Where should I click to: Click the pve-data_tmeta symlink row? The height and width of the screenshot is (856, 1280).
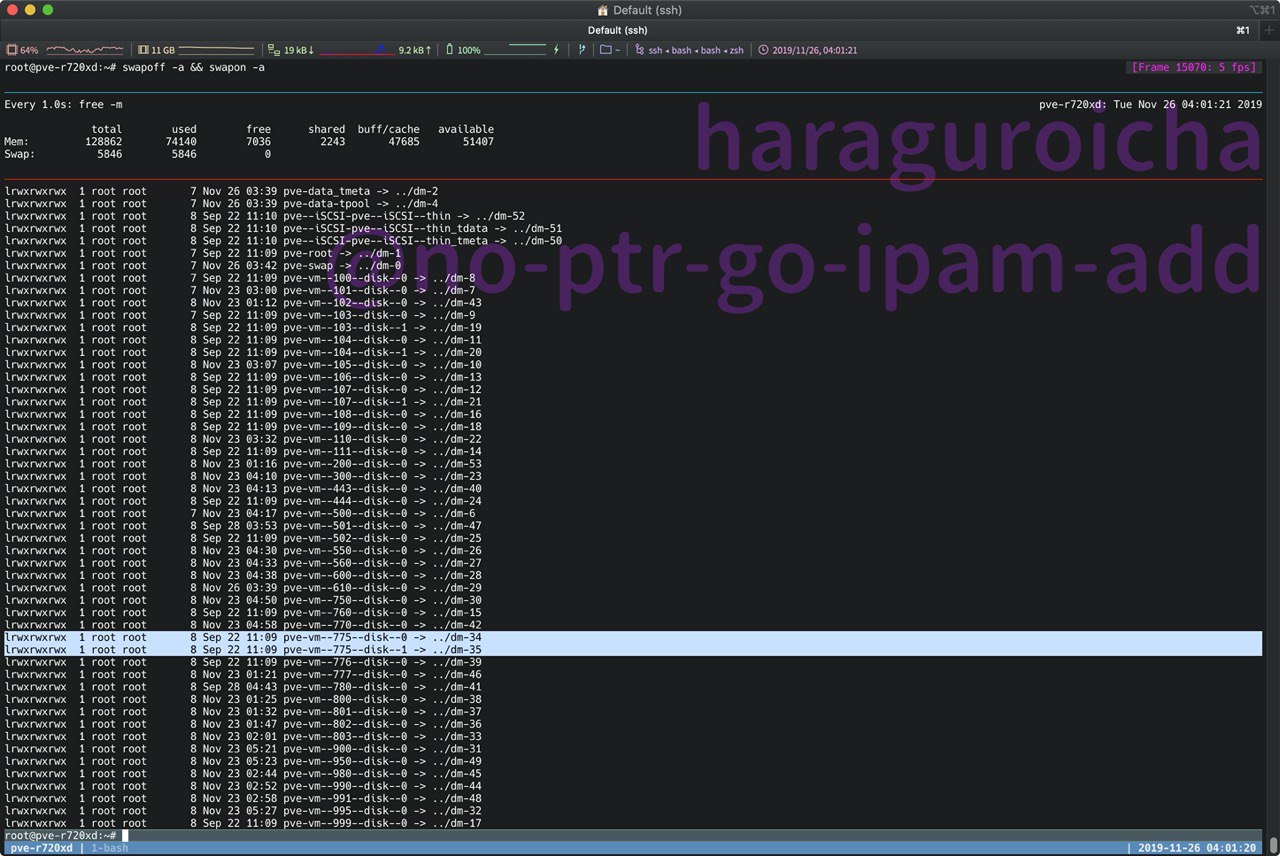(221, 191)
